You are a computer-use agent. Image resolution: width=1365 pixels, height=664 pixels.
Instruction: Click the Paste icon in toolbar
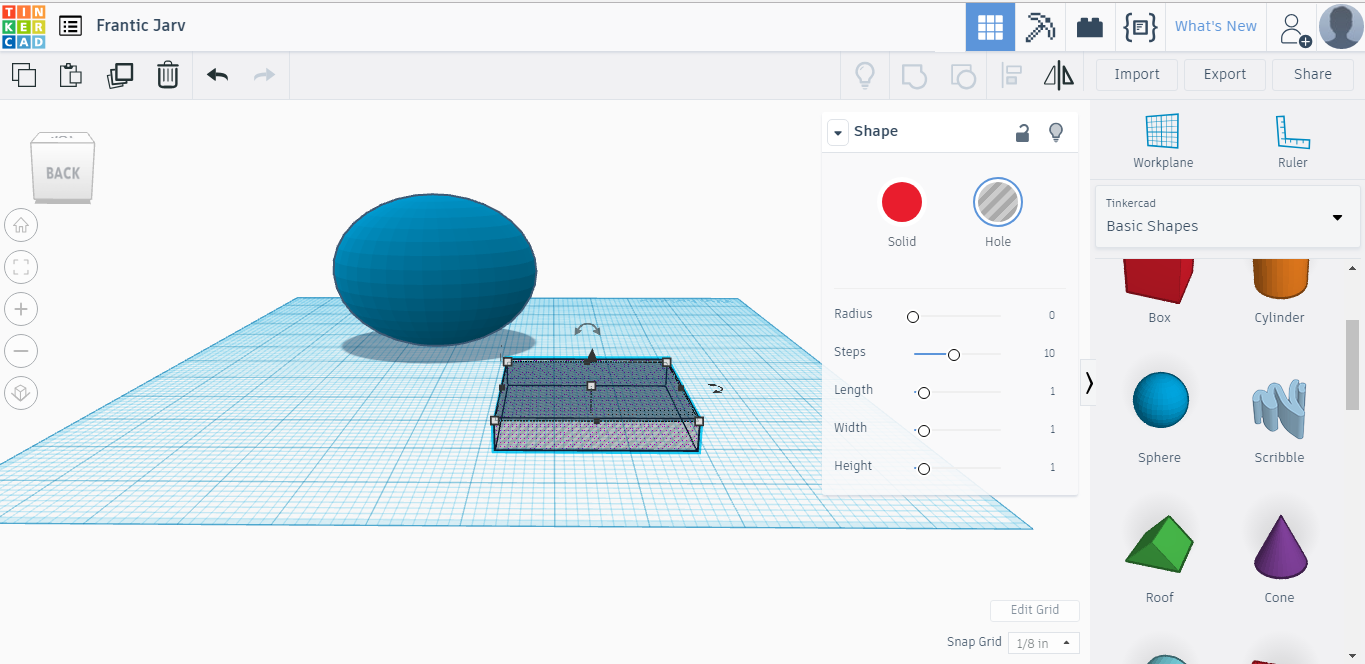click(x=71, y=75)
